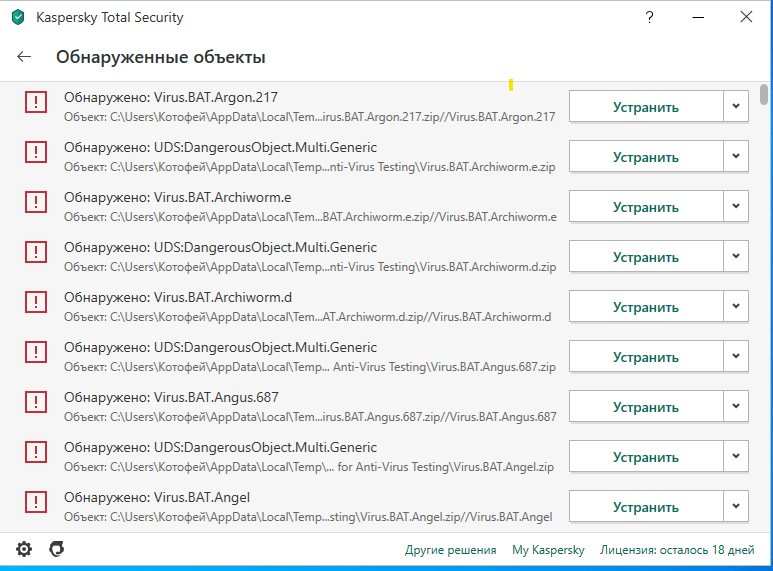Viewport: 773px width, 571px height.
Task: Click alert icon beside the Angel.zip row
Action: point(36,452)
